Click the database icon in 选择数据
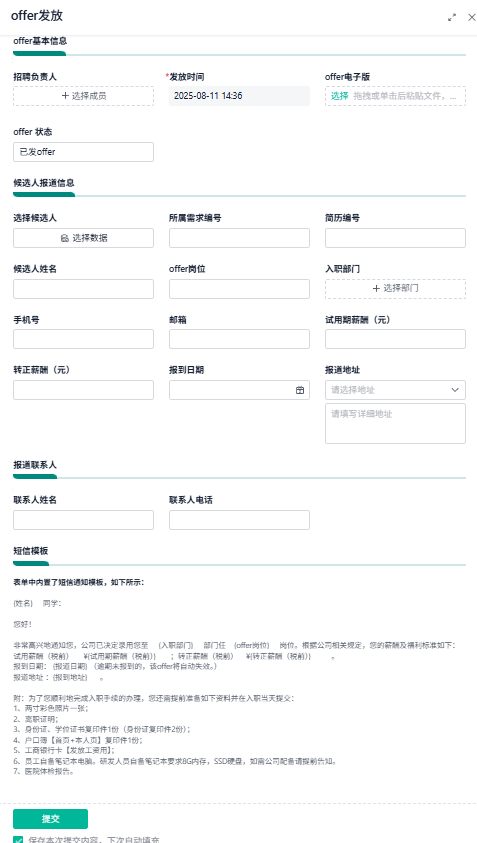Screen dimensions: 477x843 coord(65,238)
